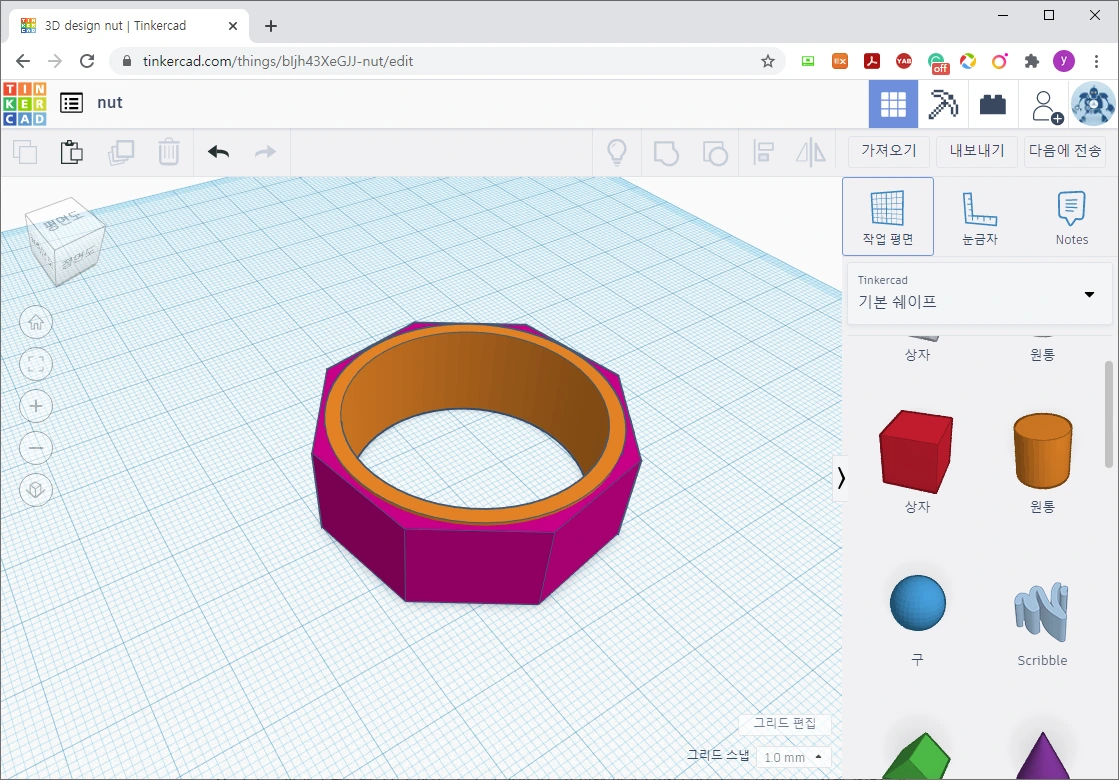
Task: Click the Paste clipboard icon
Action: [71, 152]
